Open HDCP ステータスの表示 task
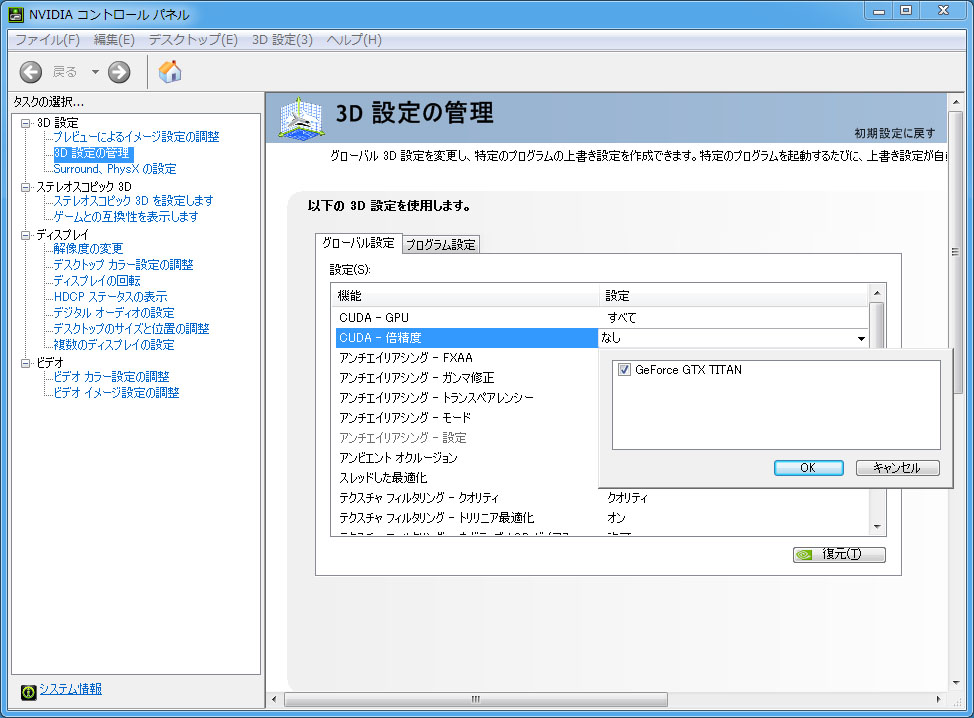 110,297
